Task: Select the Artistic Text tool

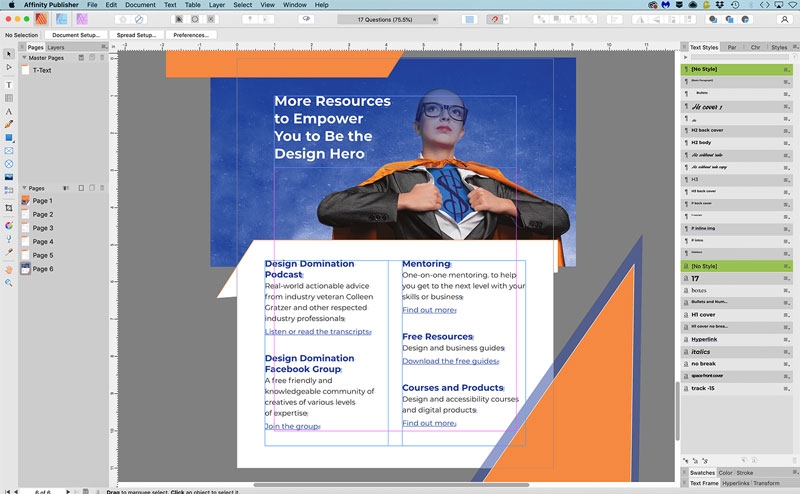Action: click(x=9, y=112)
